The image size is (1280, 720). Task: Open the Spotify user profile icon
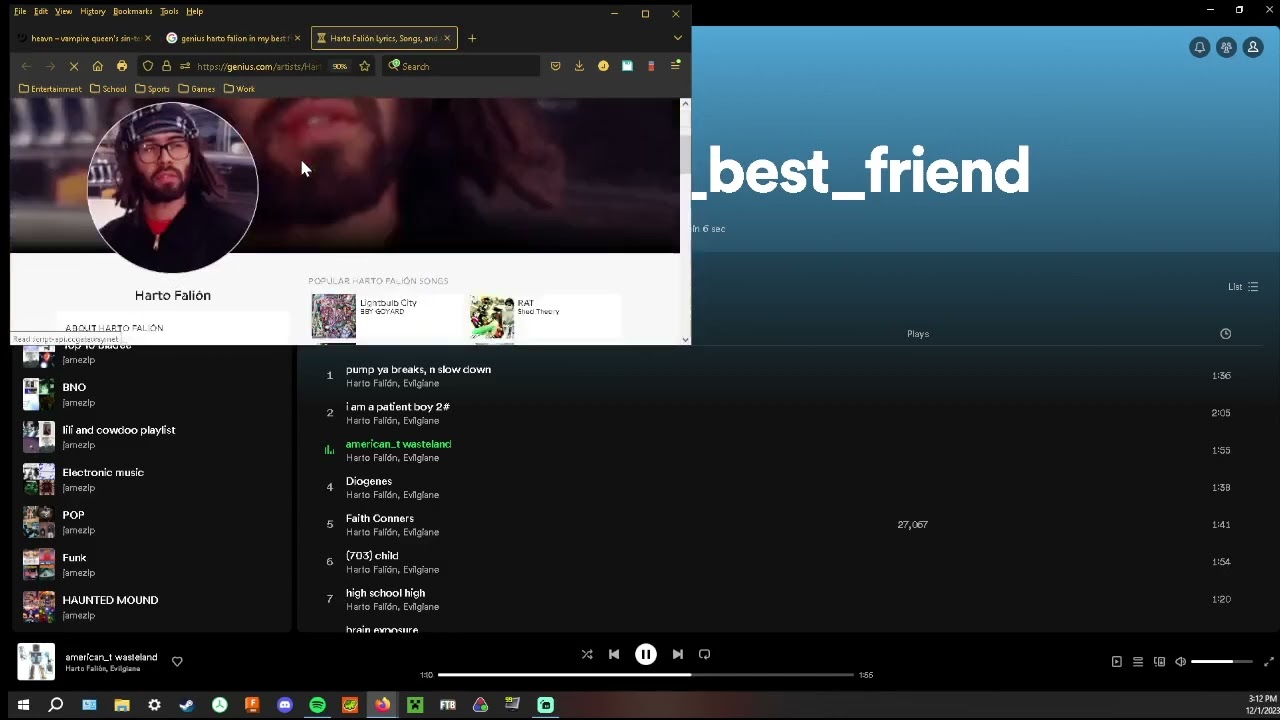point(1252,47)
